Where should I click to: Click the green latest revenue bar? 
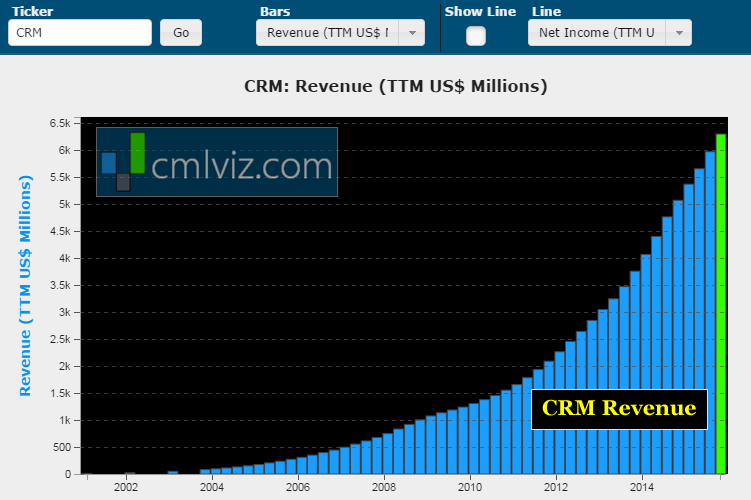(721, 304)
